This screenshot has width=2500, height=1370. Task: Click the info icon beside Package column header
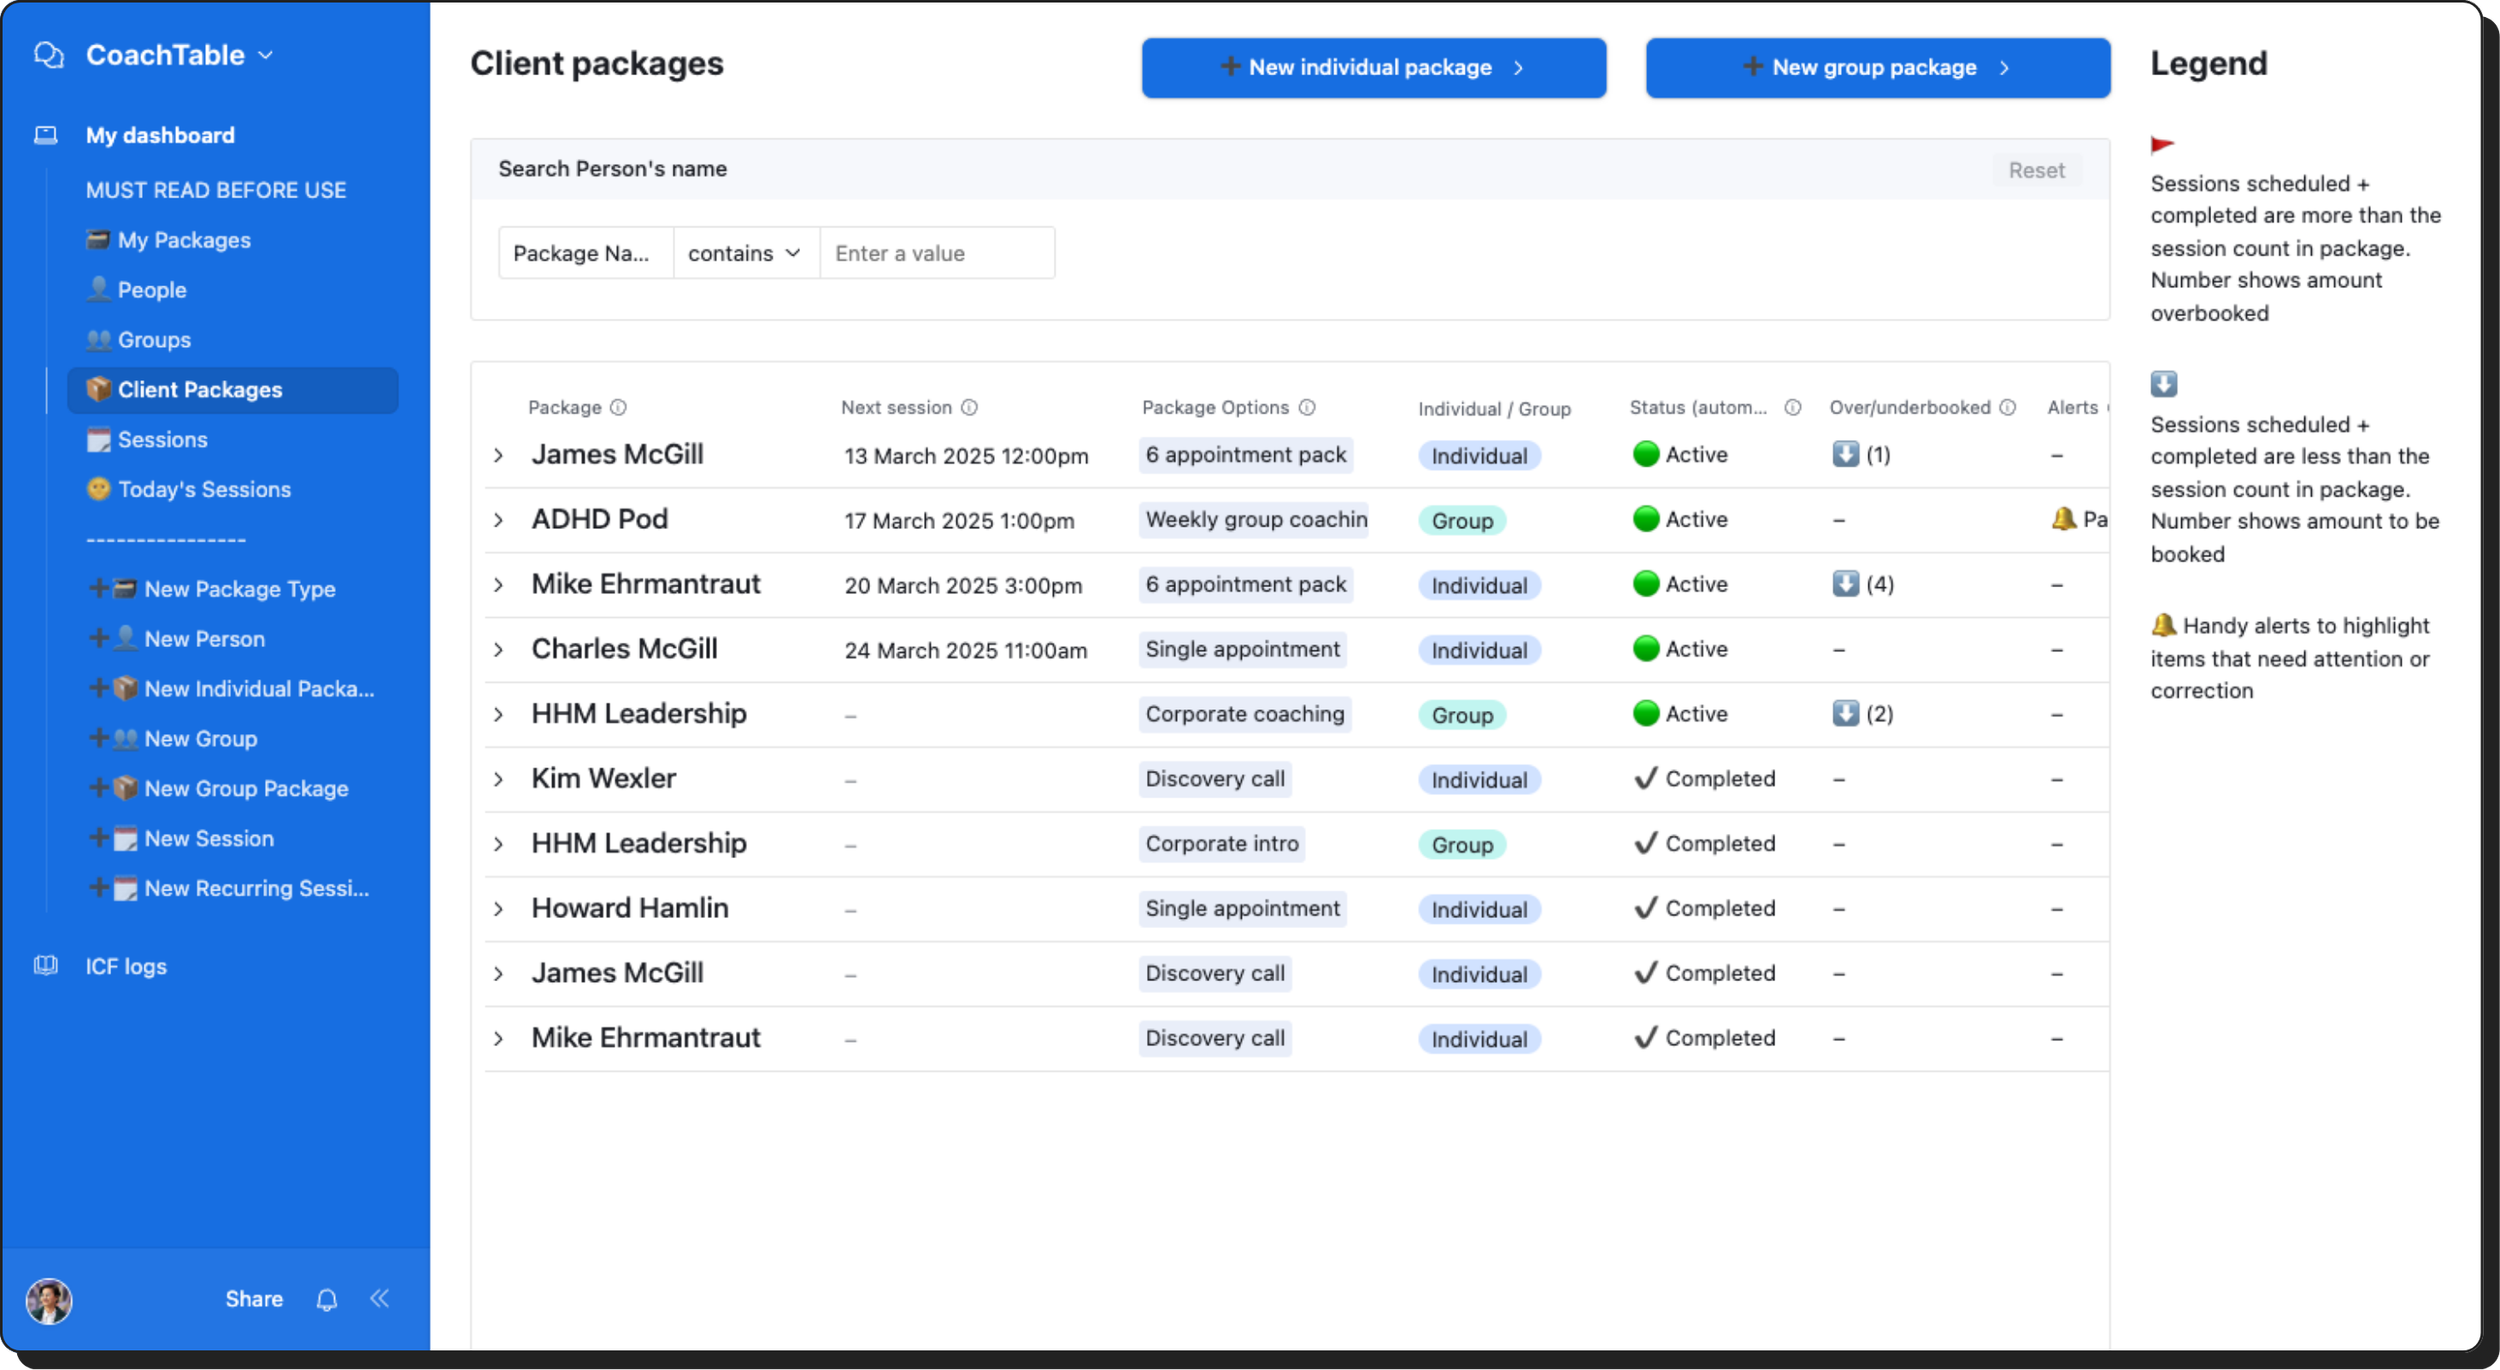pos(618,408)
